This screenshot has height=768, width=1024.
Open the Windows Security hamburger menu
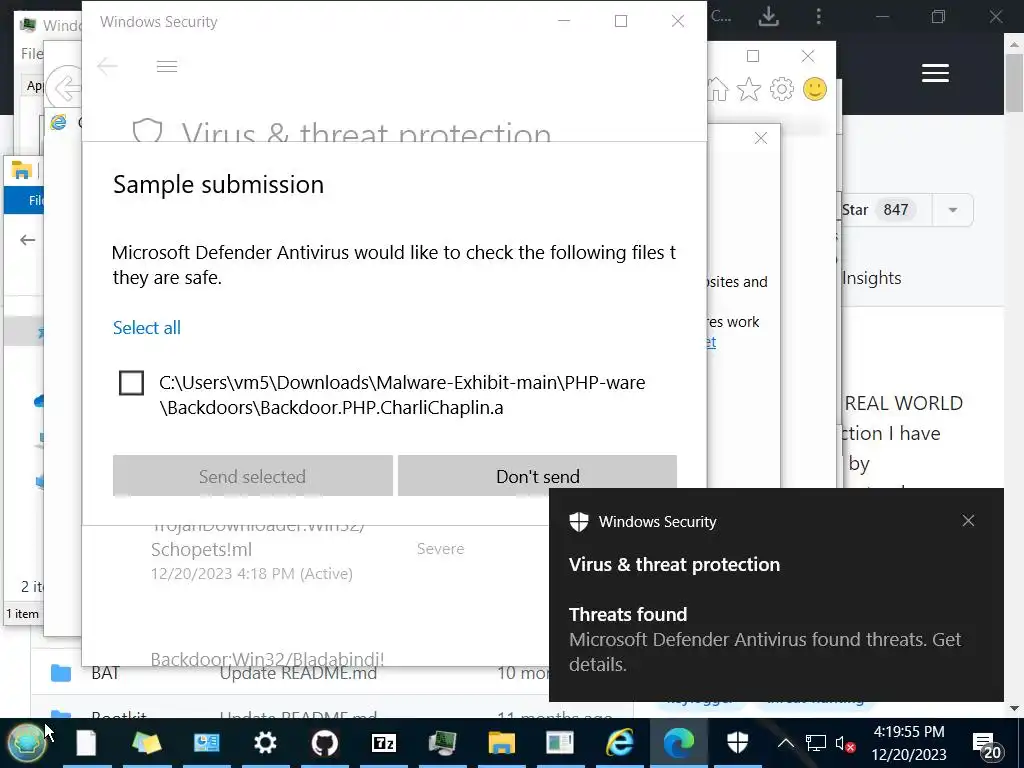167,67
